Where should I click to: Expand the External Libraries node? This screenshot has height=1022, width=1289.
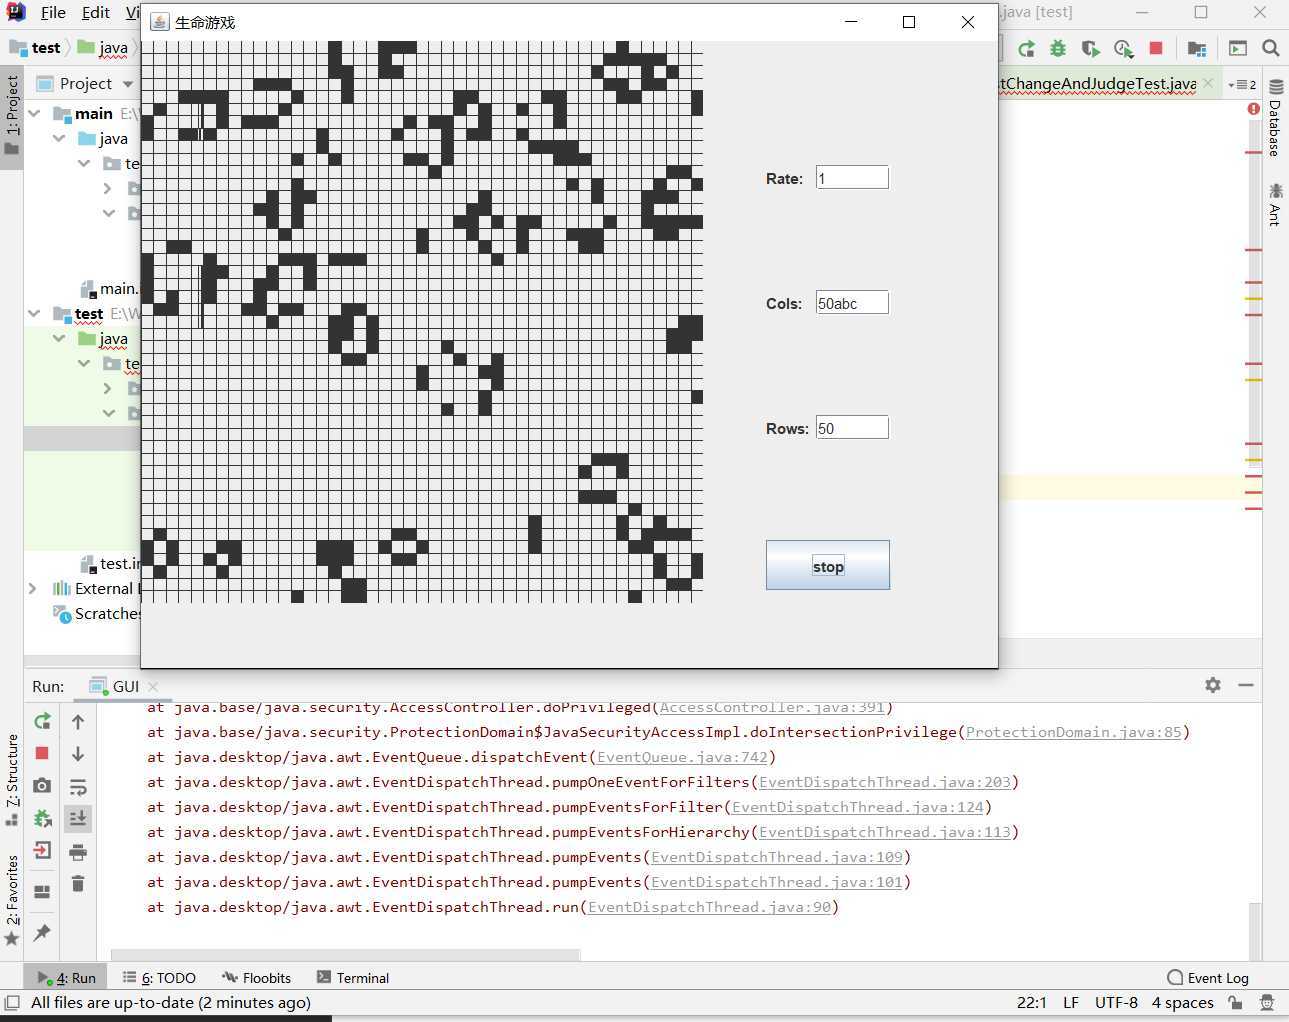click(32, 588)
